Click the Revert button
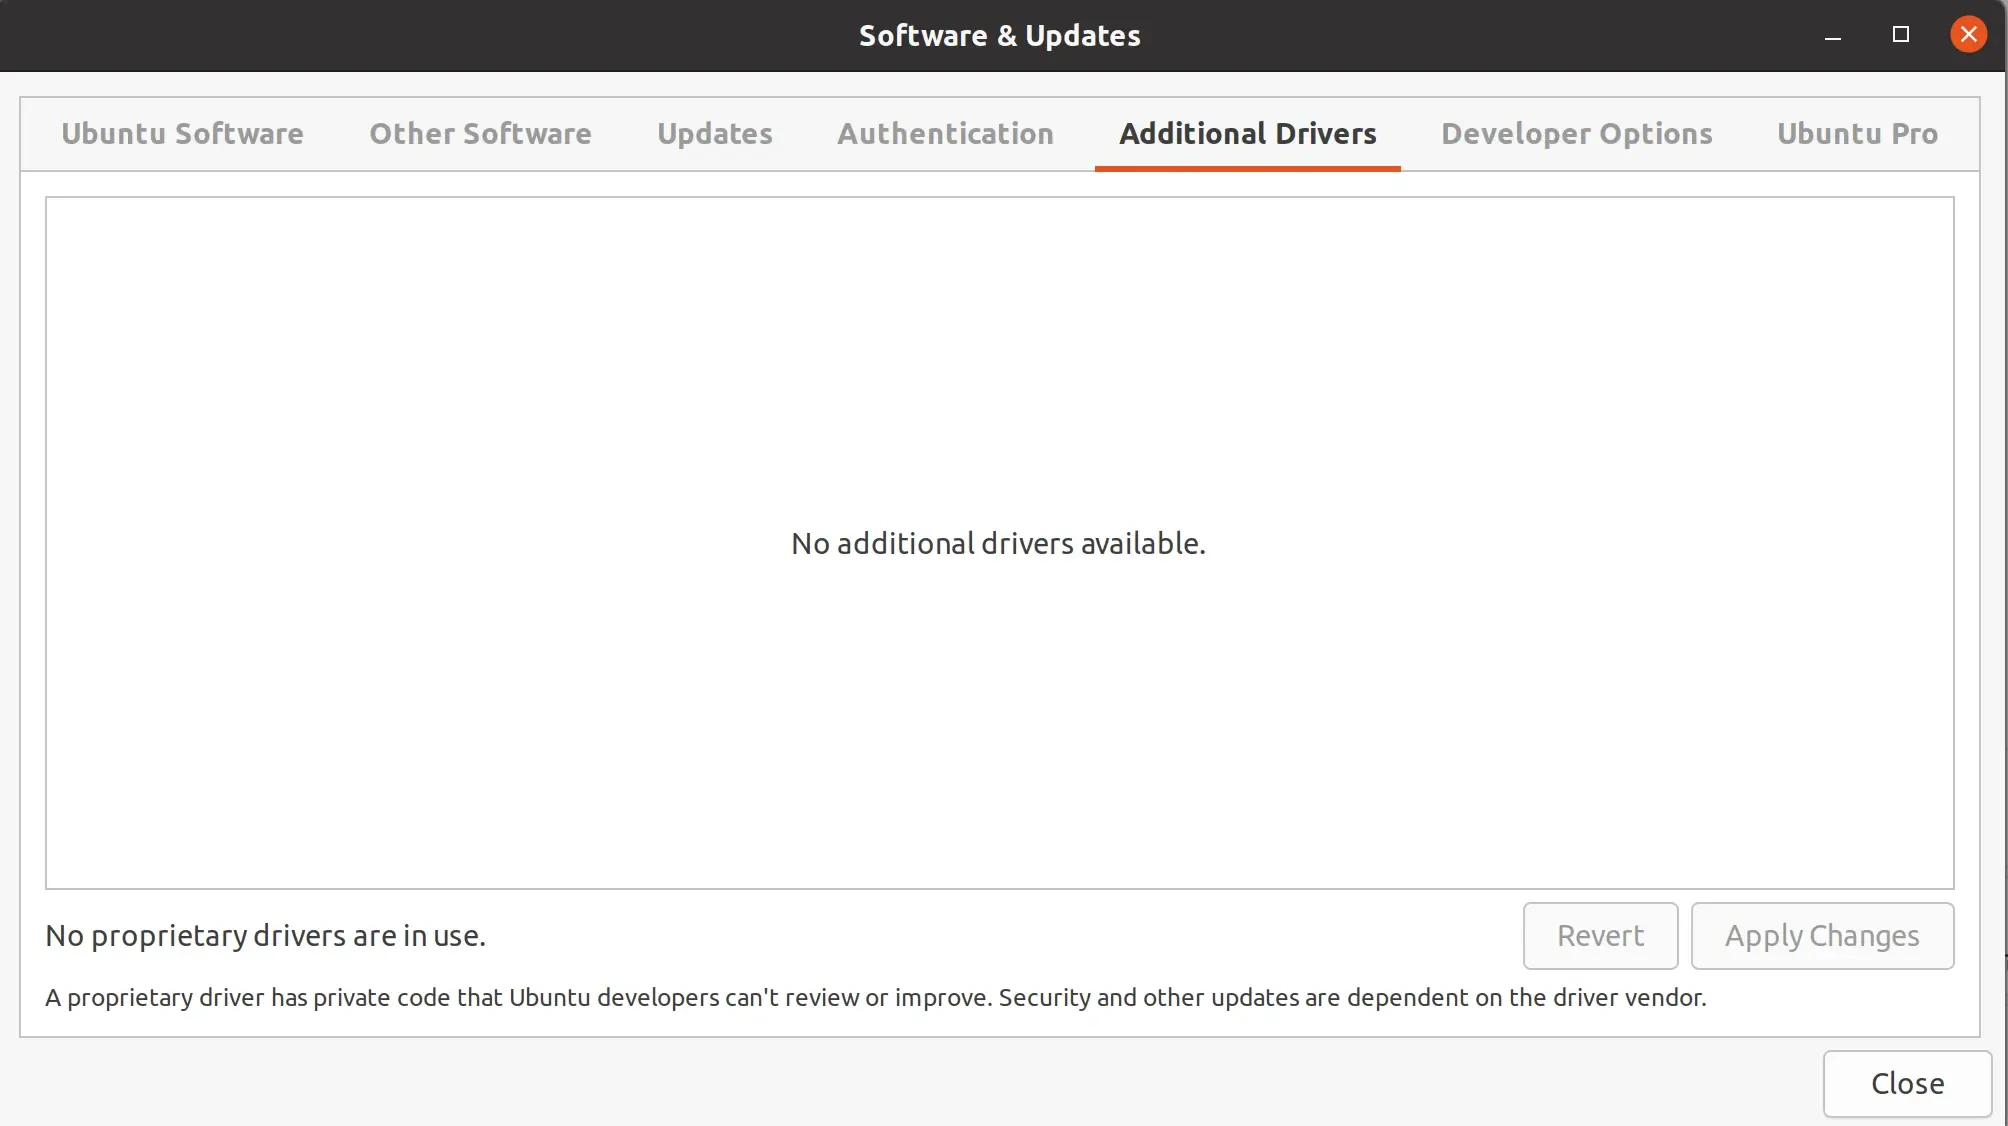Image resolution: width=2008 pixels, height=1126 pixels. click(x=1600, y=936)
